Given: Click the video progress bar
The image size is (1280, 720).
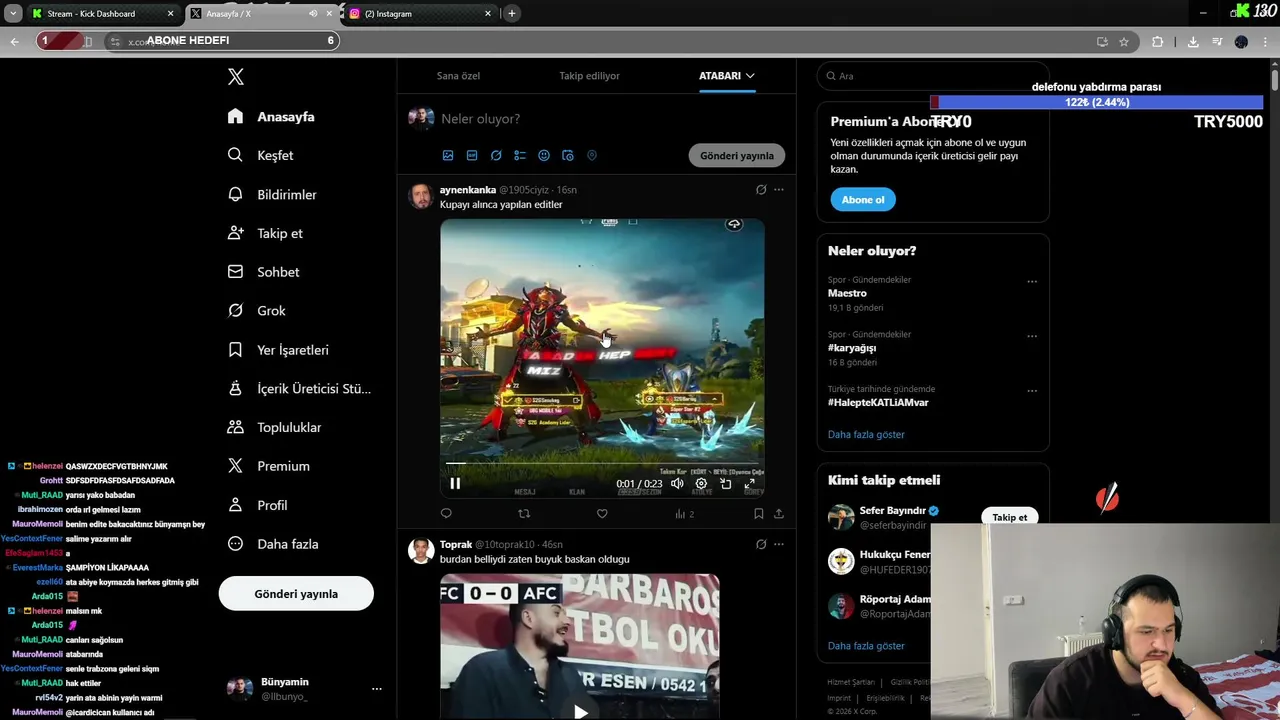Looking at the screenshot, I should [602, 464].
